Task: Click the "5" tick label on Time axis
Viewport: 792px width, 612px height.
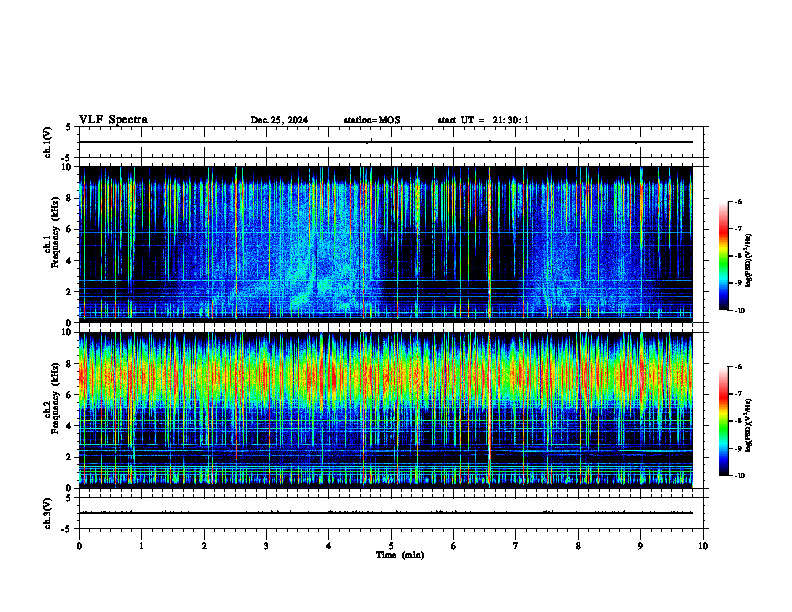Action: 391,546
